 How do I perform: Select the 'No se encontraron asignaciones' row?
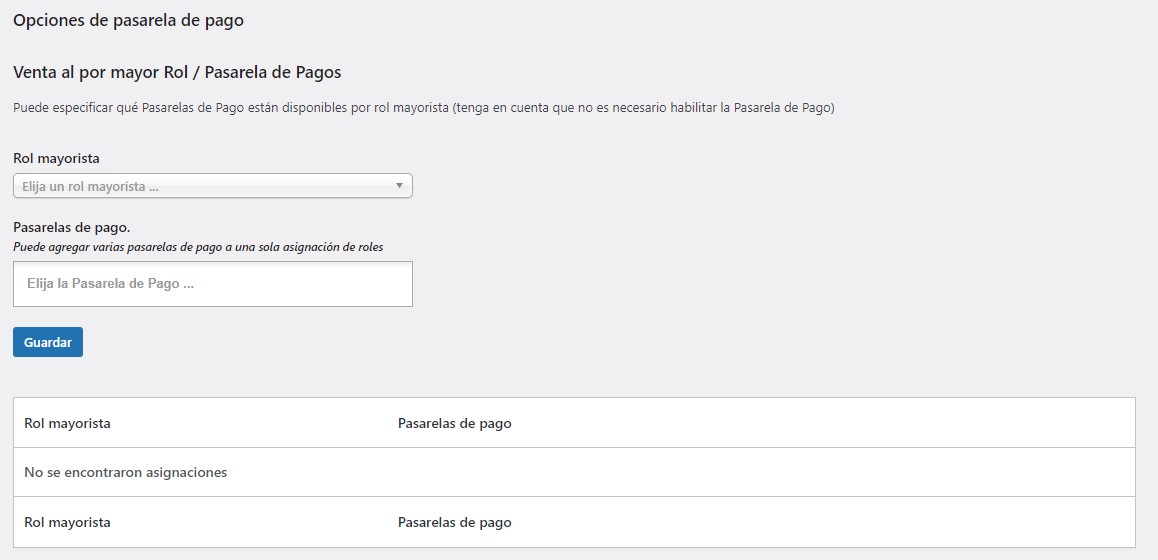click(x=125, y=472)
